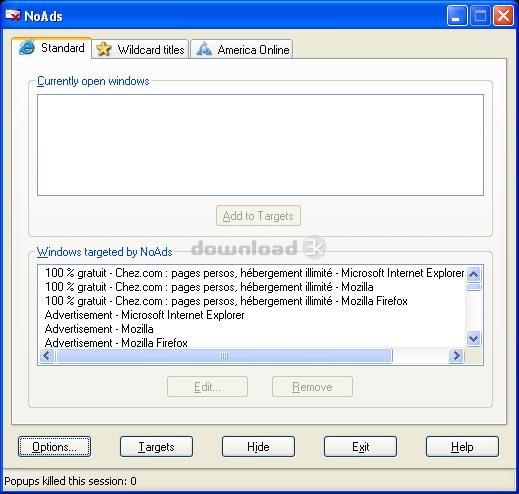Click the Targets button
Image resolution: width=519 pixels, height=494 pixels.
point(156,447)
